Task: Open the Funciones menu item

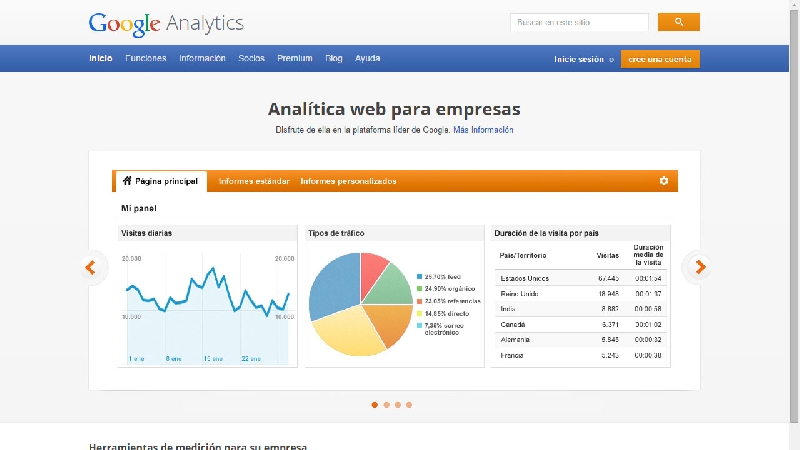Action: pos(146,58)
